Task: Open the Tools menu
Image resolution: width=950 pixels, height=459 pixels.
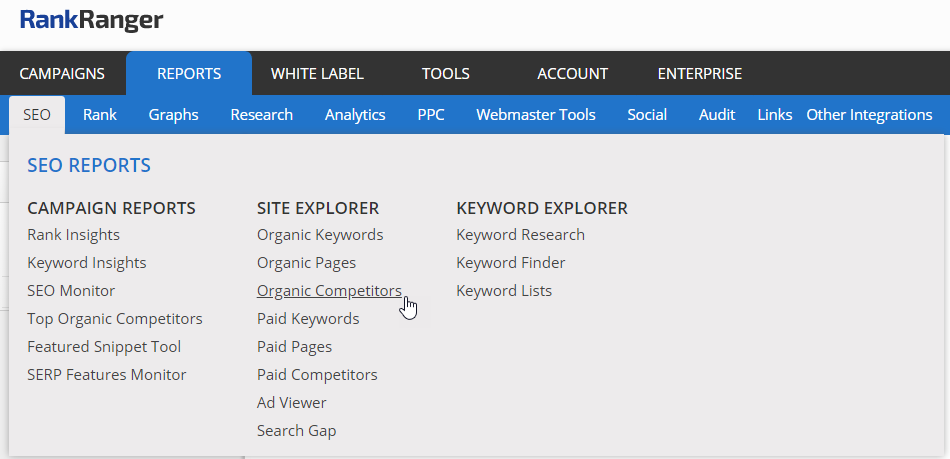Action: click(x=445, y=74)
